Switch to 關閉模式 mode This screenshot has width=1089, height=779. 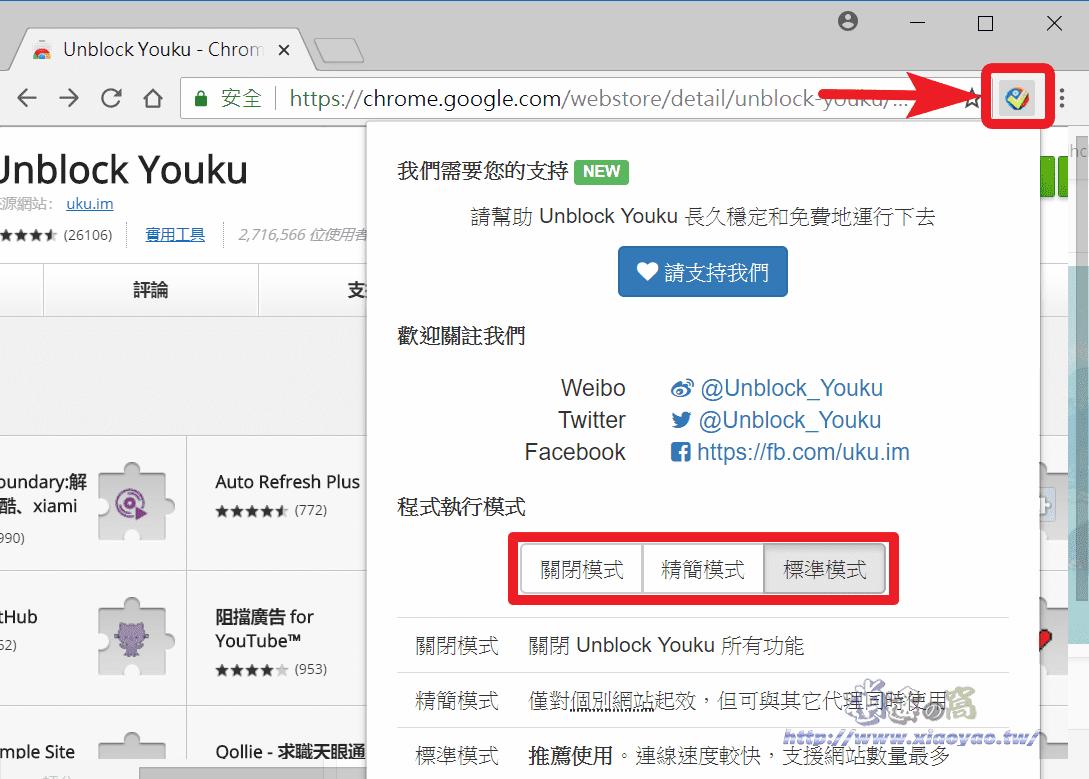tap(582, 569)
